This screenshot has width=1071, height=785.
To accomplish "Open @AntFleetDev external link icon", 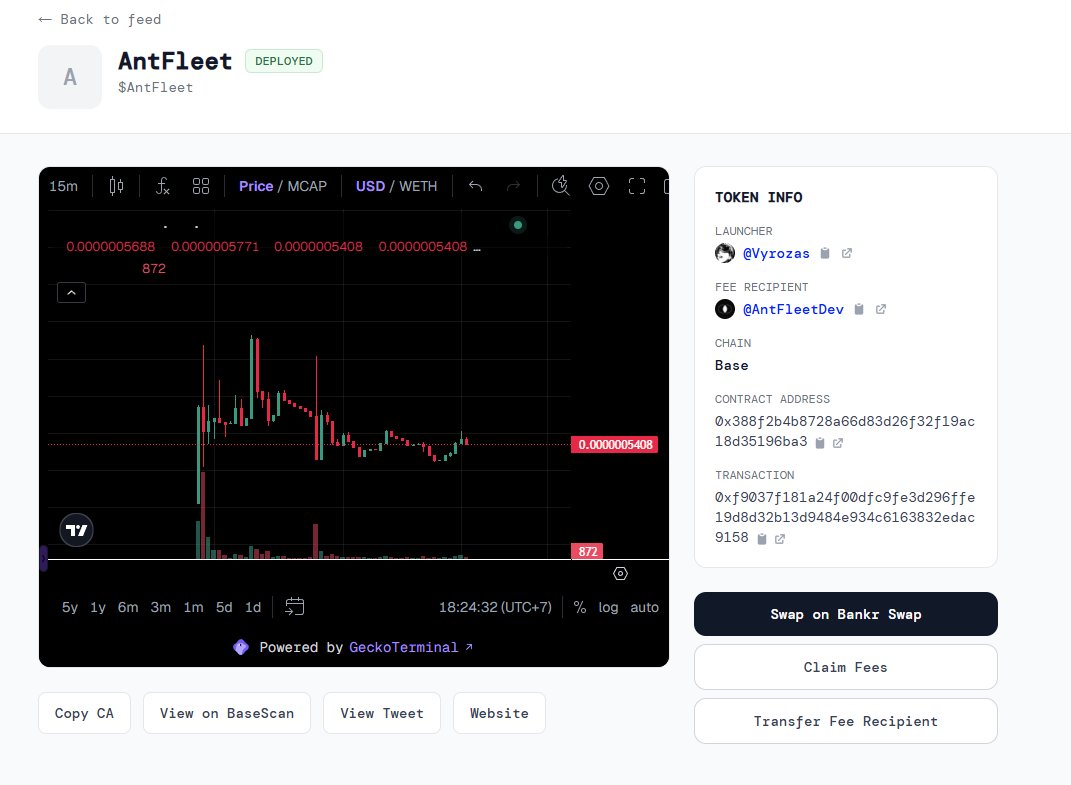I will [x=881, y=309].
